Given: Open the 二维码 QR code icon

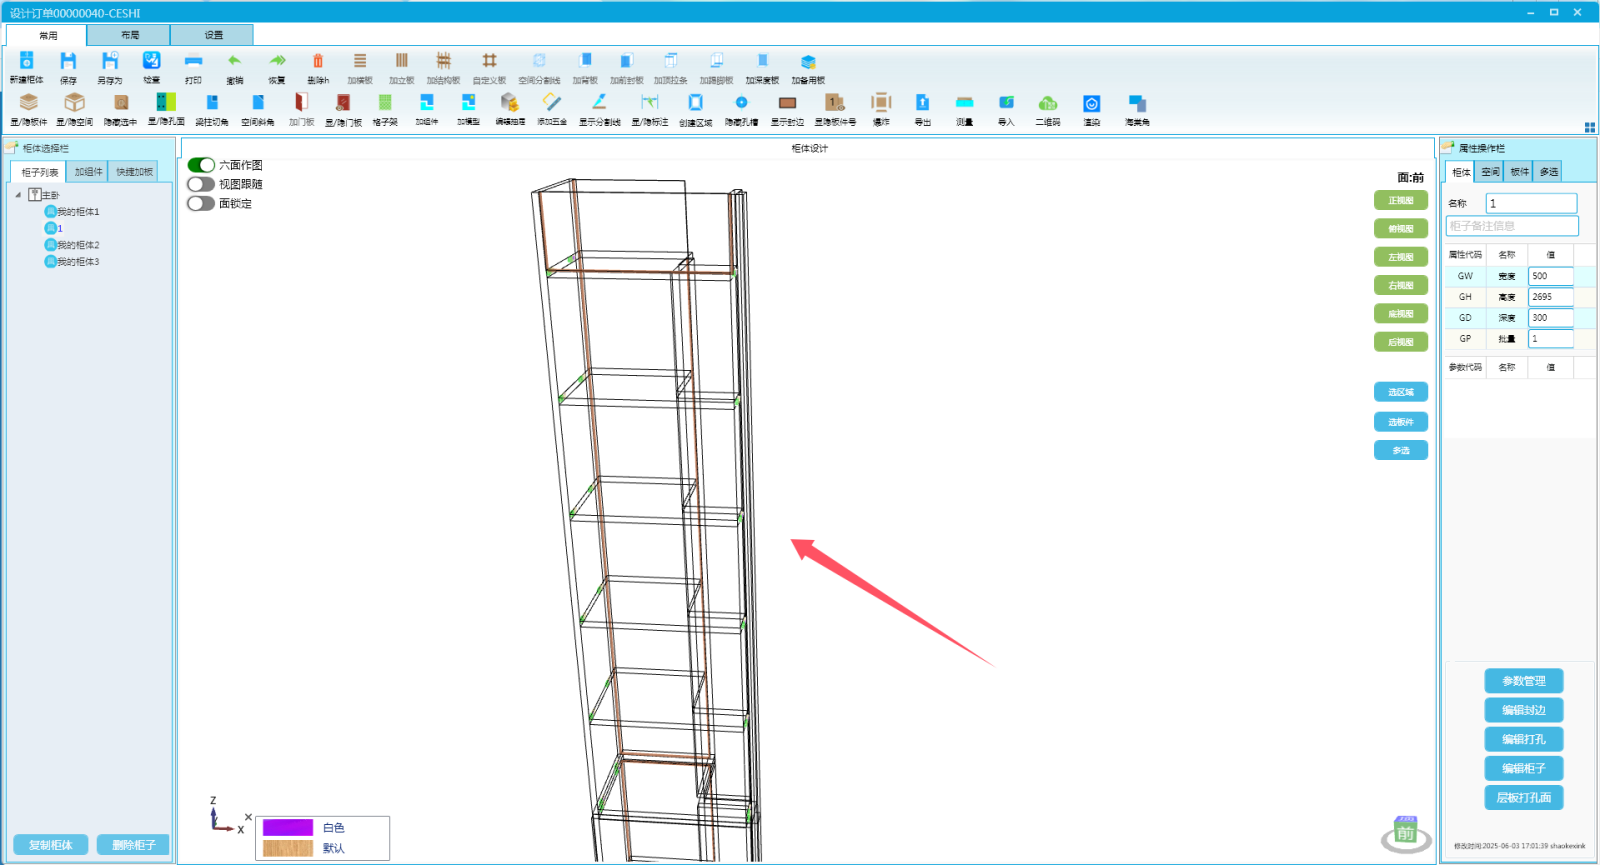Looking at the screenshot, I should point(1048,102).
